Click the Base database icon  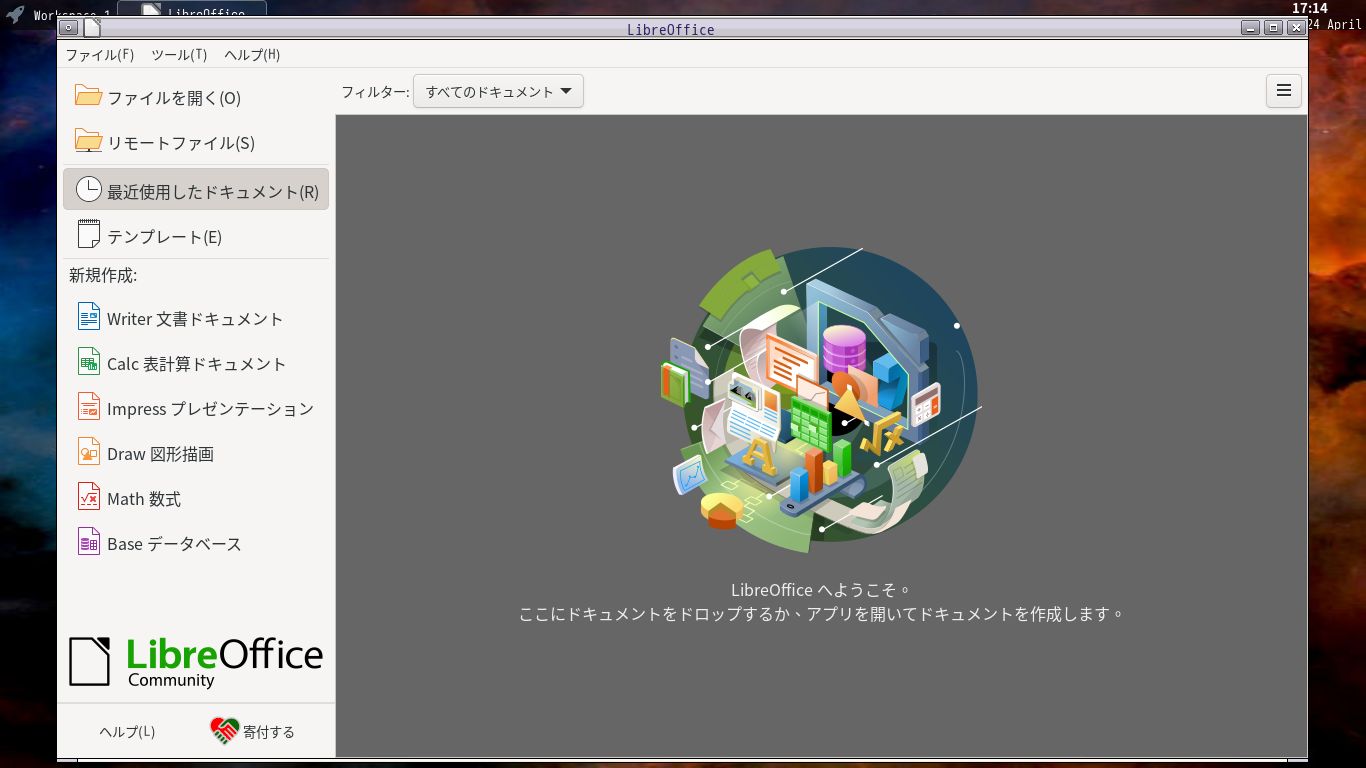[89, 543]
